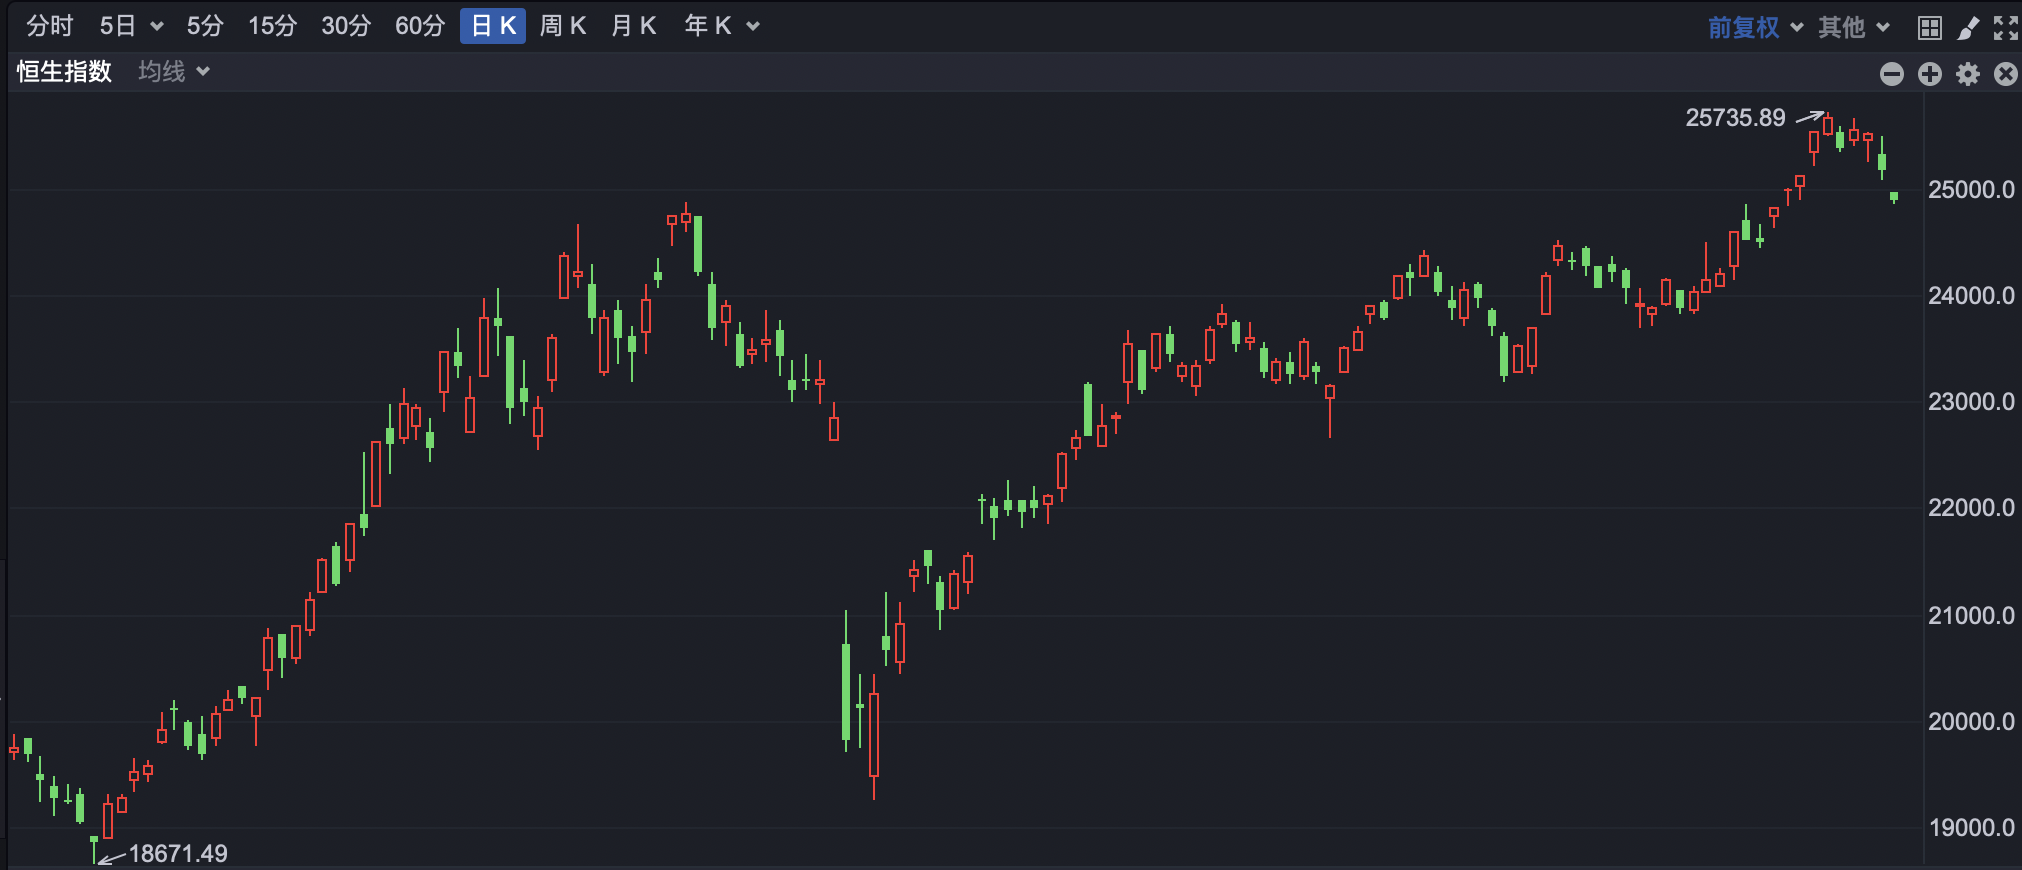The width and height of the screenshot is (2022, 870).
Task: Expand the dropdown arrow after 年K
Action: [x=753, y=27]
